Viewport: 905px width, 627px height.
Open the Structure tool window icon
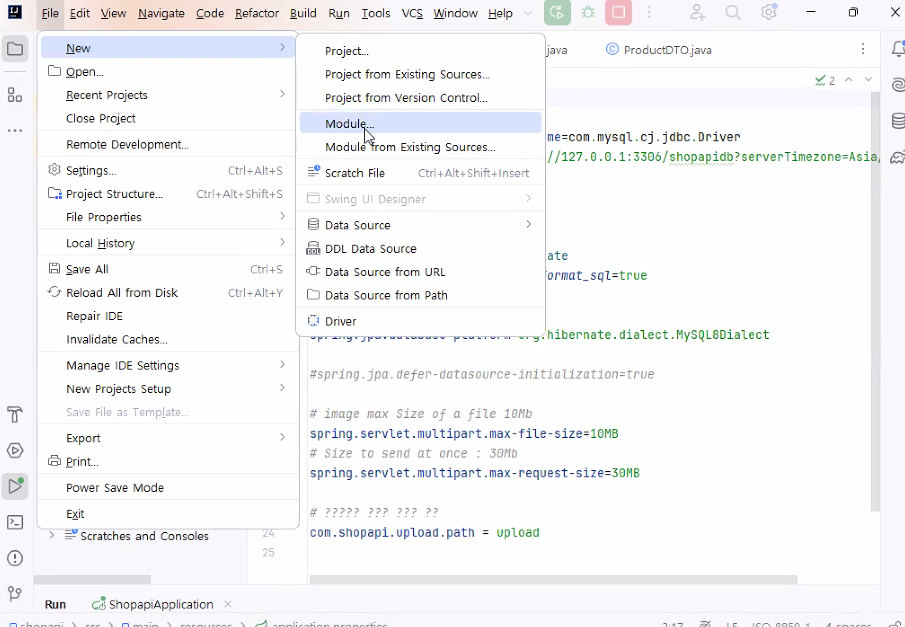[x=15, y=95]
